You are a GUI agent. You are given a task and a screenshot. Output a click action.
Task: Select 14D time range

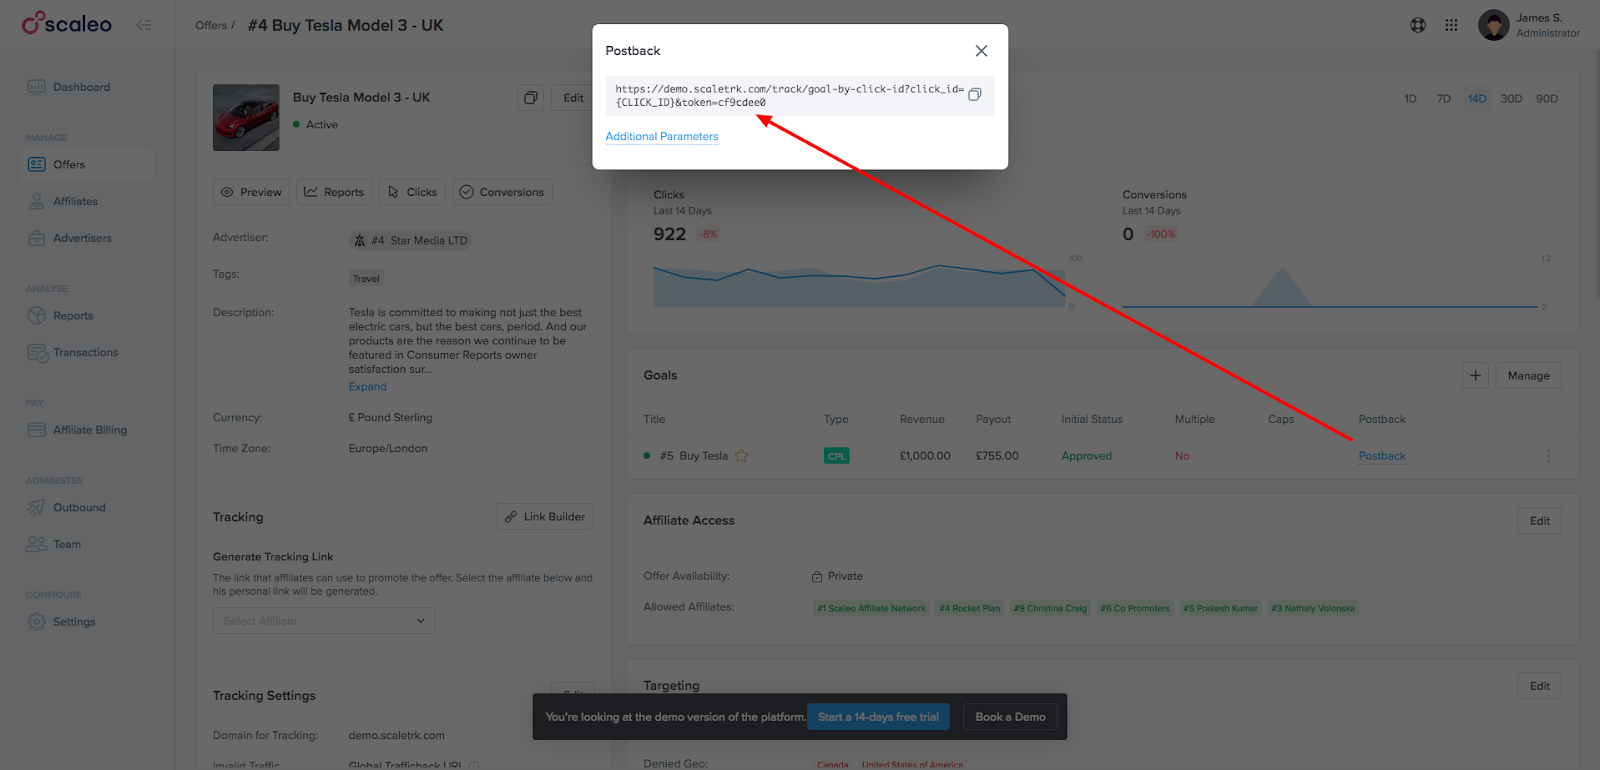1477,98
